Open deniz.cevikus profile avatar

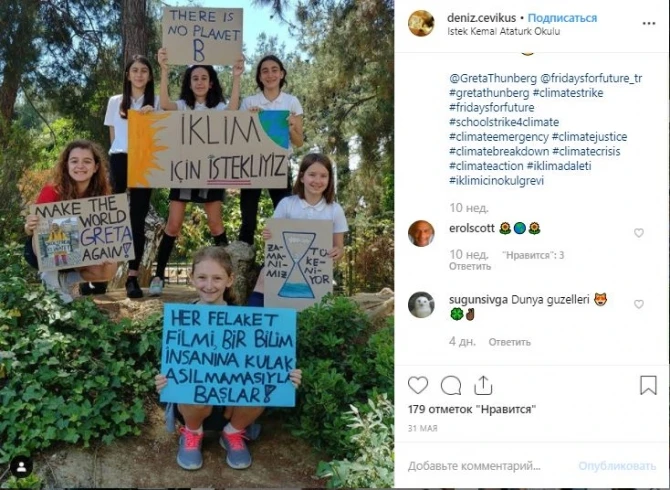click(421, 23)
